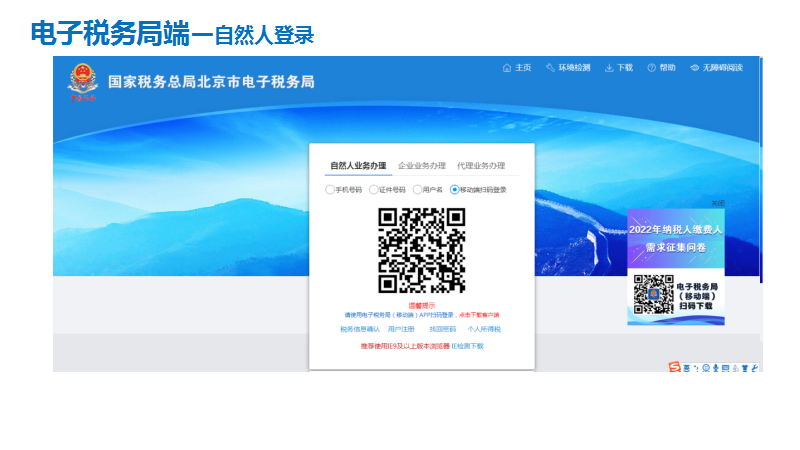Viewport: 800px width, 450px height.
Task: Open the Sogou emoji icon
Action: pyautogui.click(x=706, y=368)
